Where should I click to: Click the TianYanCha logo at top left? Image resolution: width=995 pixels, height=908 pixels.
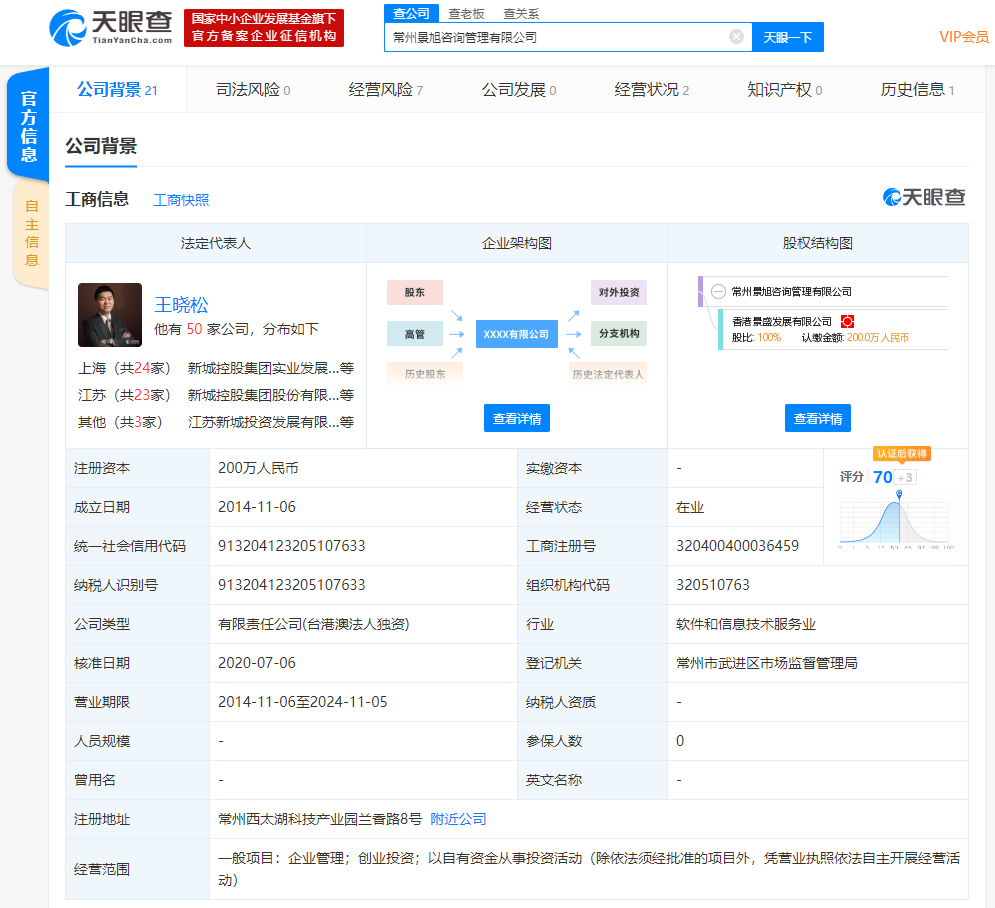point(110,27)
